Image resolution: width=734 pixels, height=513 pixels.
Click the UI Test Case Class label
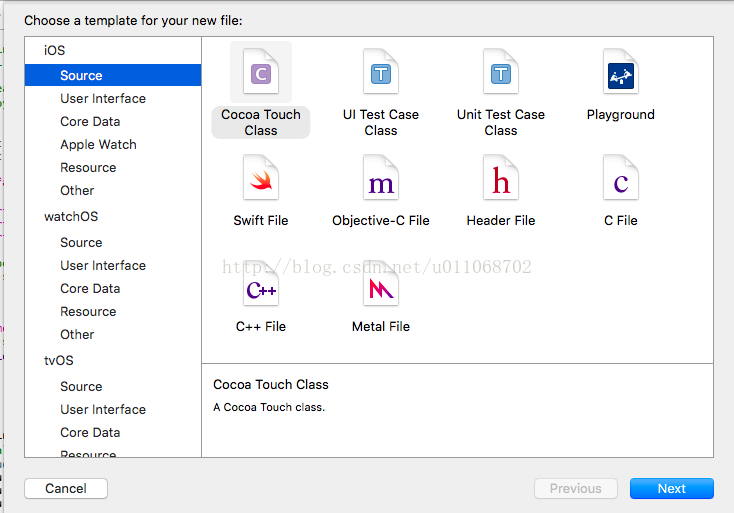click(x=381, y=122)
